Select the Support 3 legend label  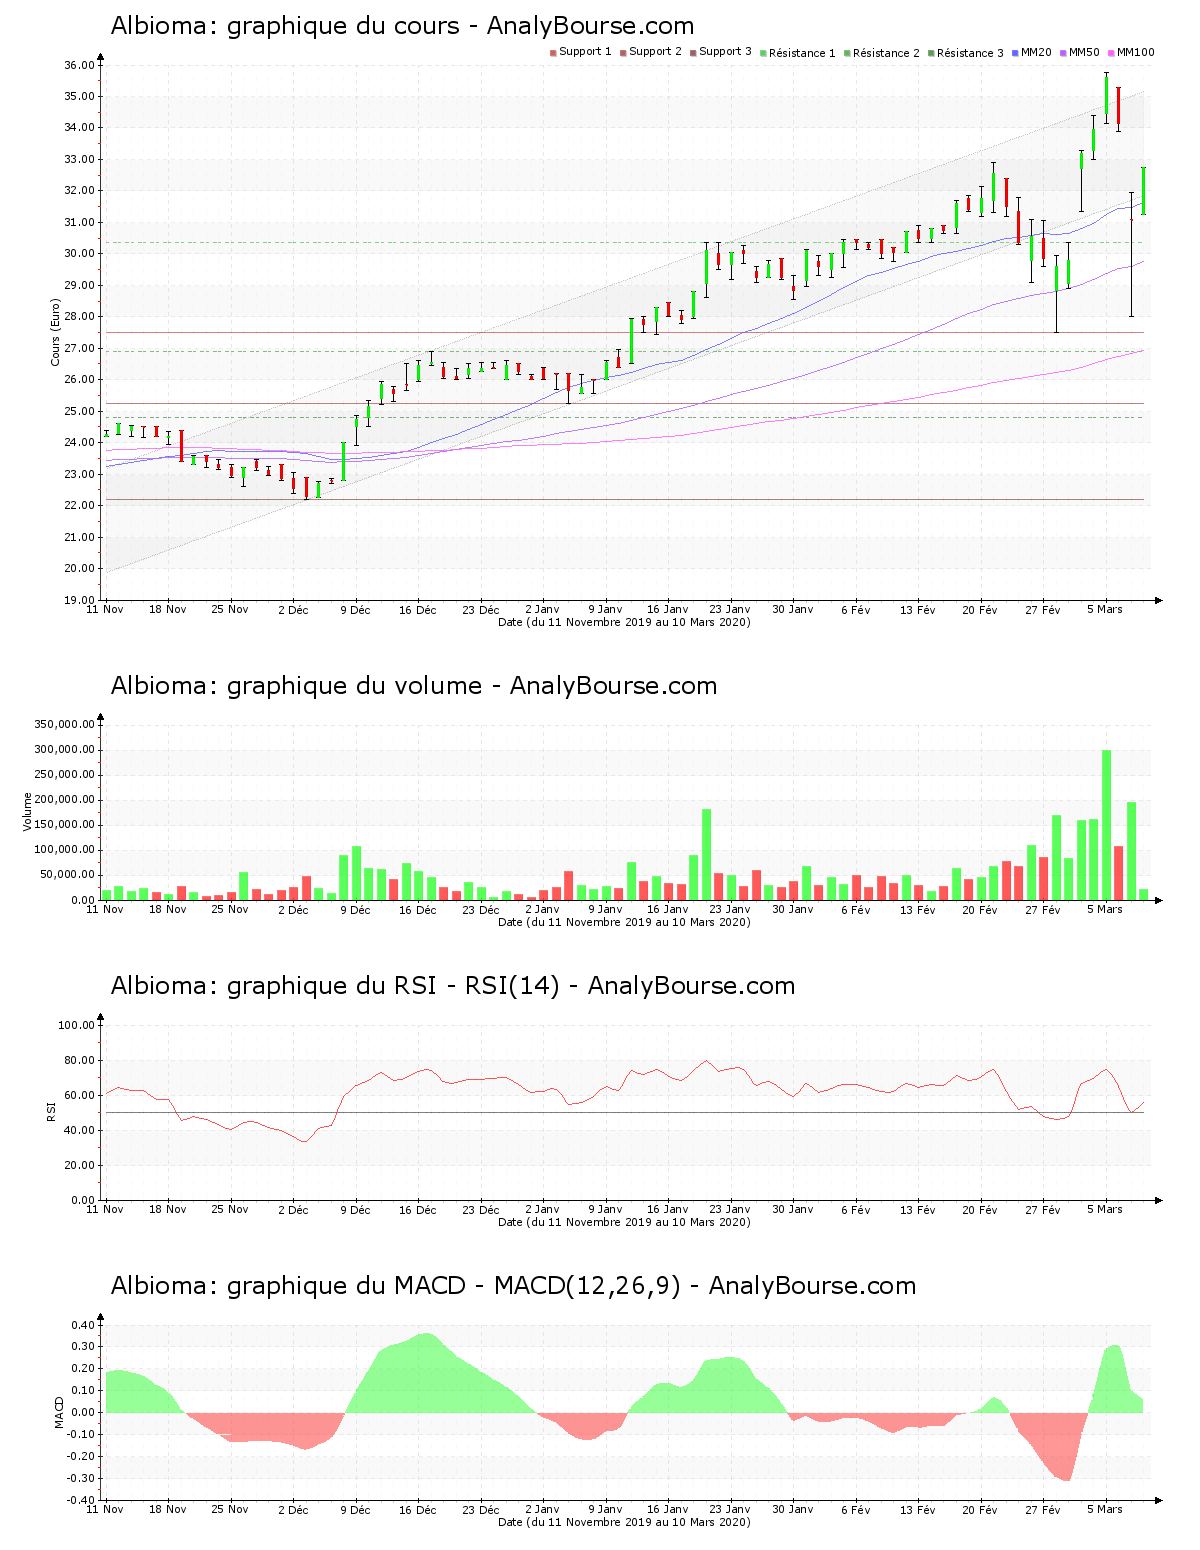coord(725,52)
